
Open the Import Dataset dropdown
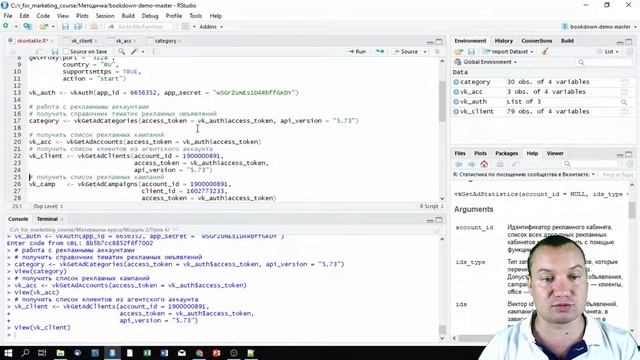(508, 52)
